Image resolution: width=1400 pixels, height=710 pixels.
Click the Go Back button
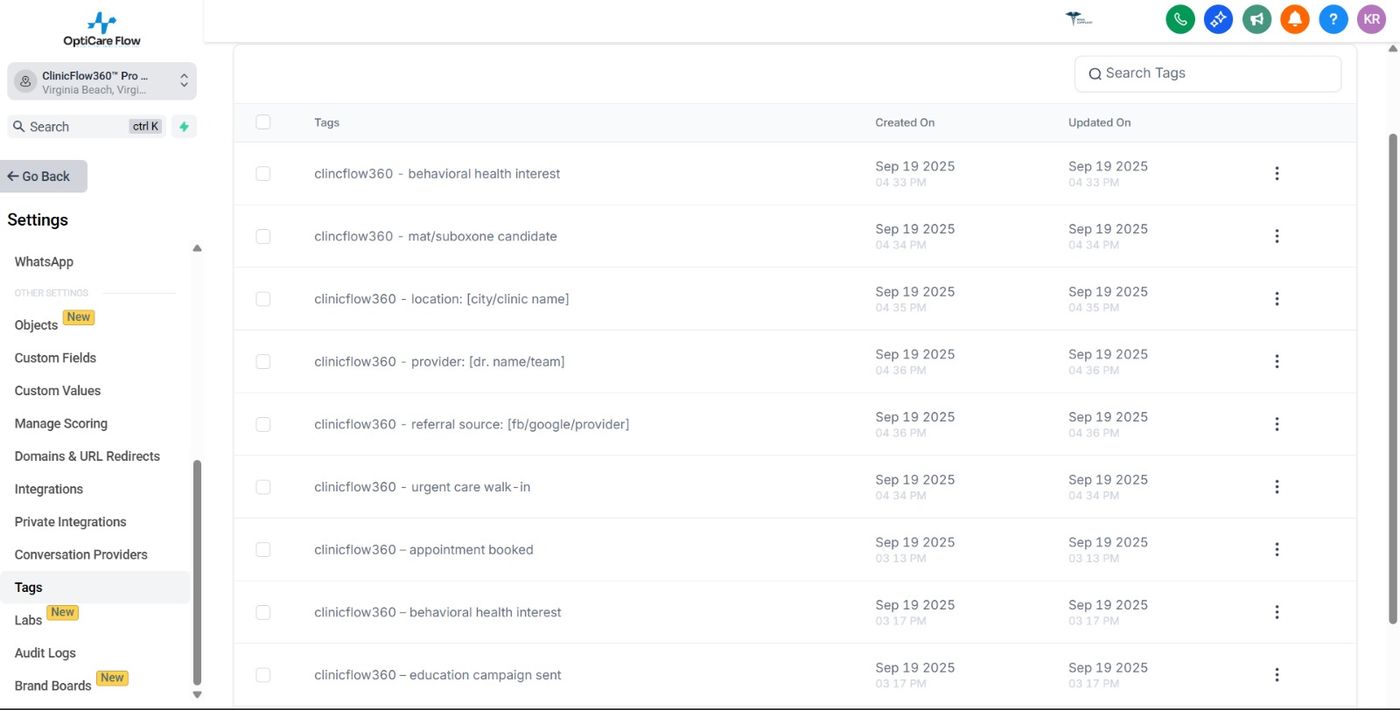pos(44,176)
